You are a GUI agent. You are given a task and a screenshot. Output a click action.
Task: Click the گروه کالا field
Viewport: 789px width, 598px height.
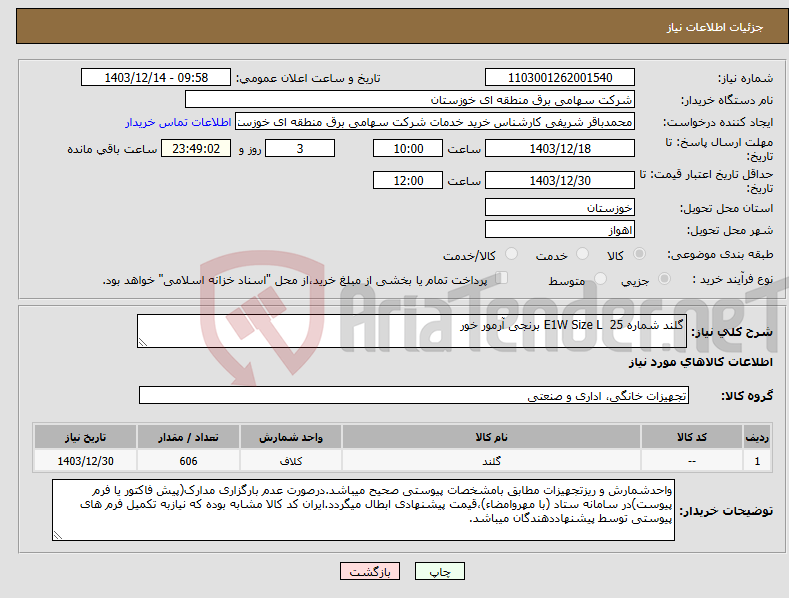click(x=414, y=396)
